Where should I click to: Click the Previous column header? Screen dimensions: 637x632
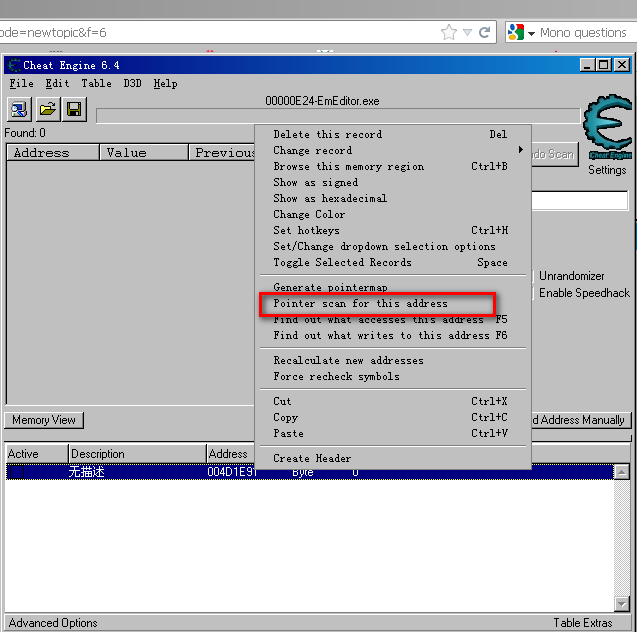tap(222, 153)
